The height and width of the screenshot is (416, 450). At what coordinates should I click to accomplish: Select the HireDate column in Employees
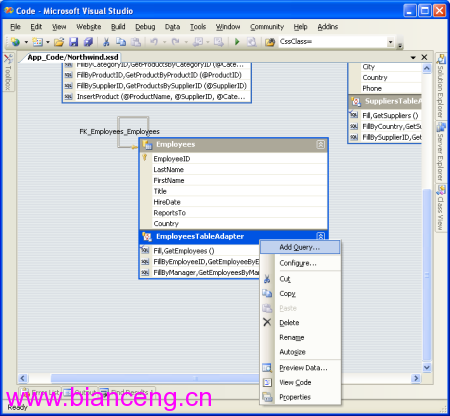click(233, 202)
